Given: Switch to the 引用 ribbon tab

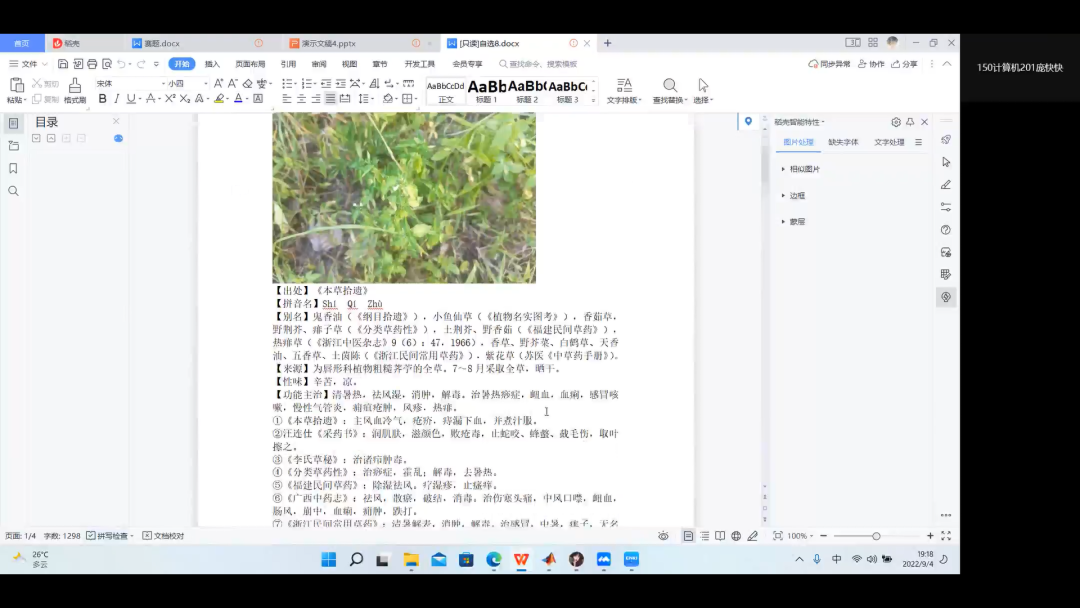Looking at the screenshot, I should pyautogui.click(x=288, y=64).
